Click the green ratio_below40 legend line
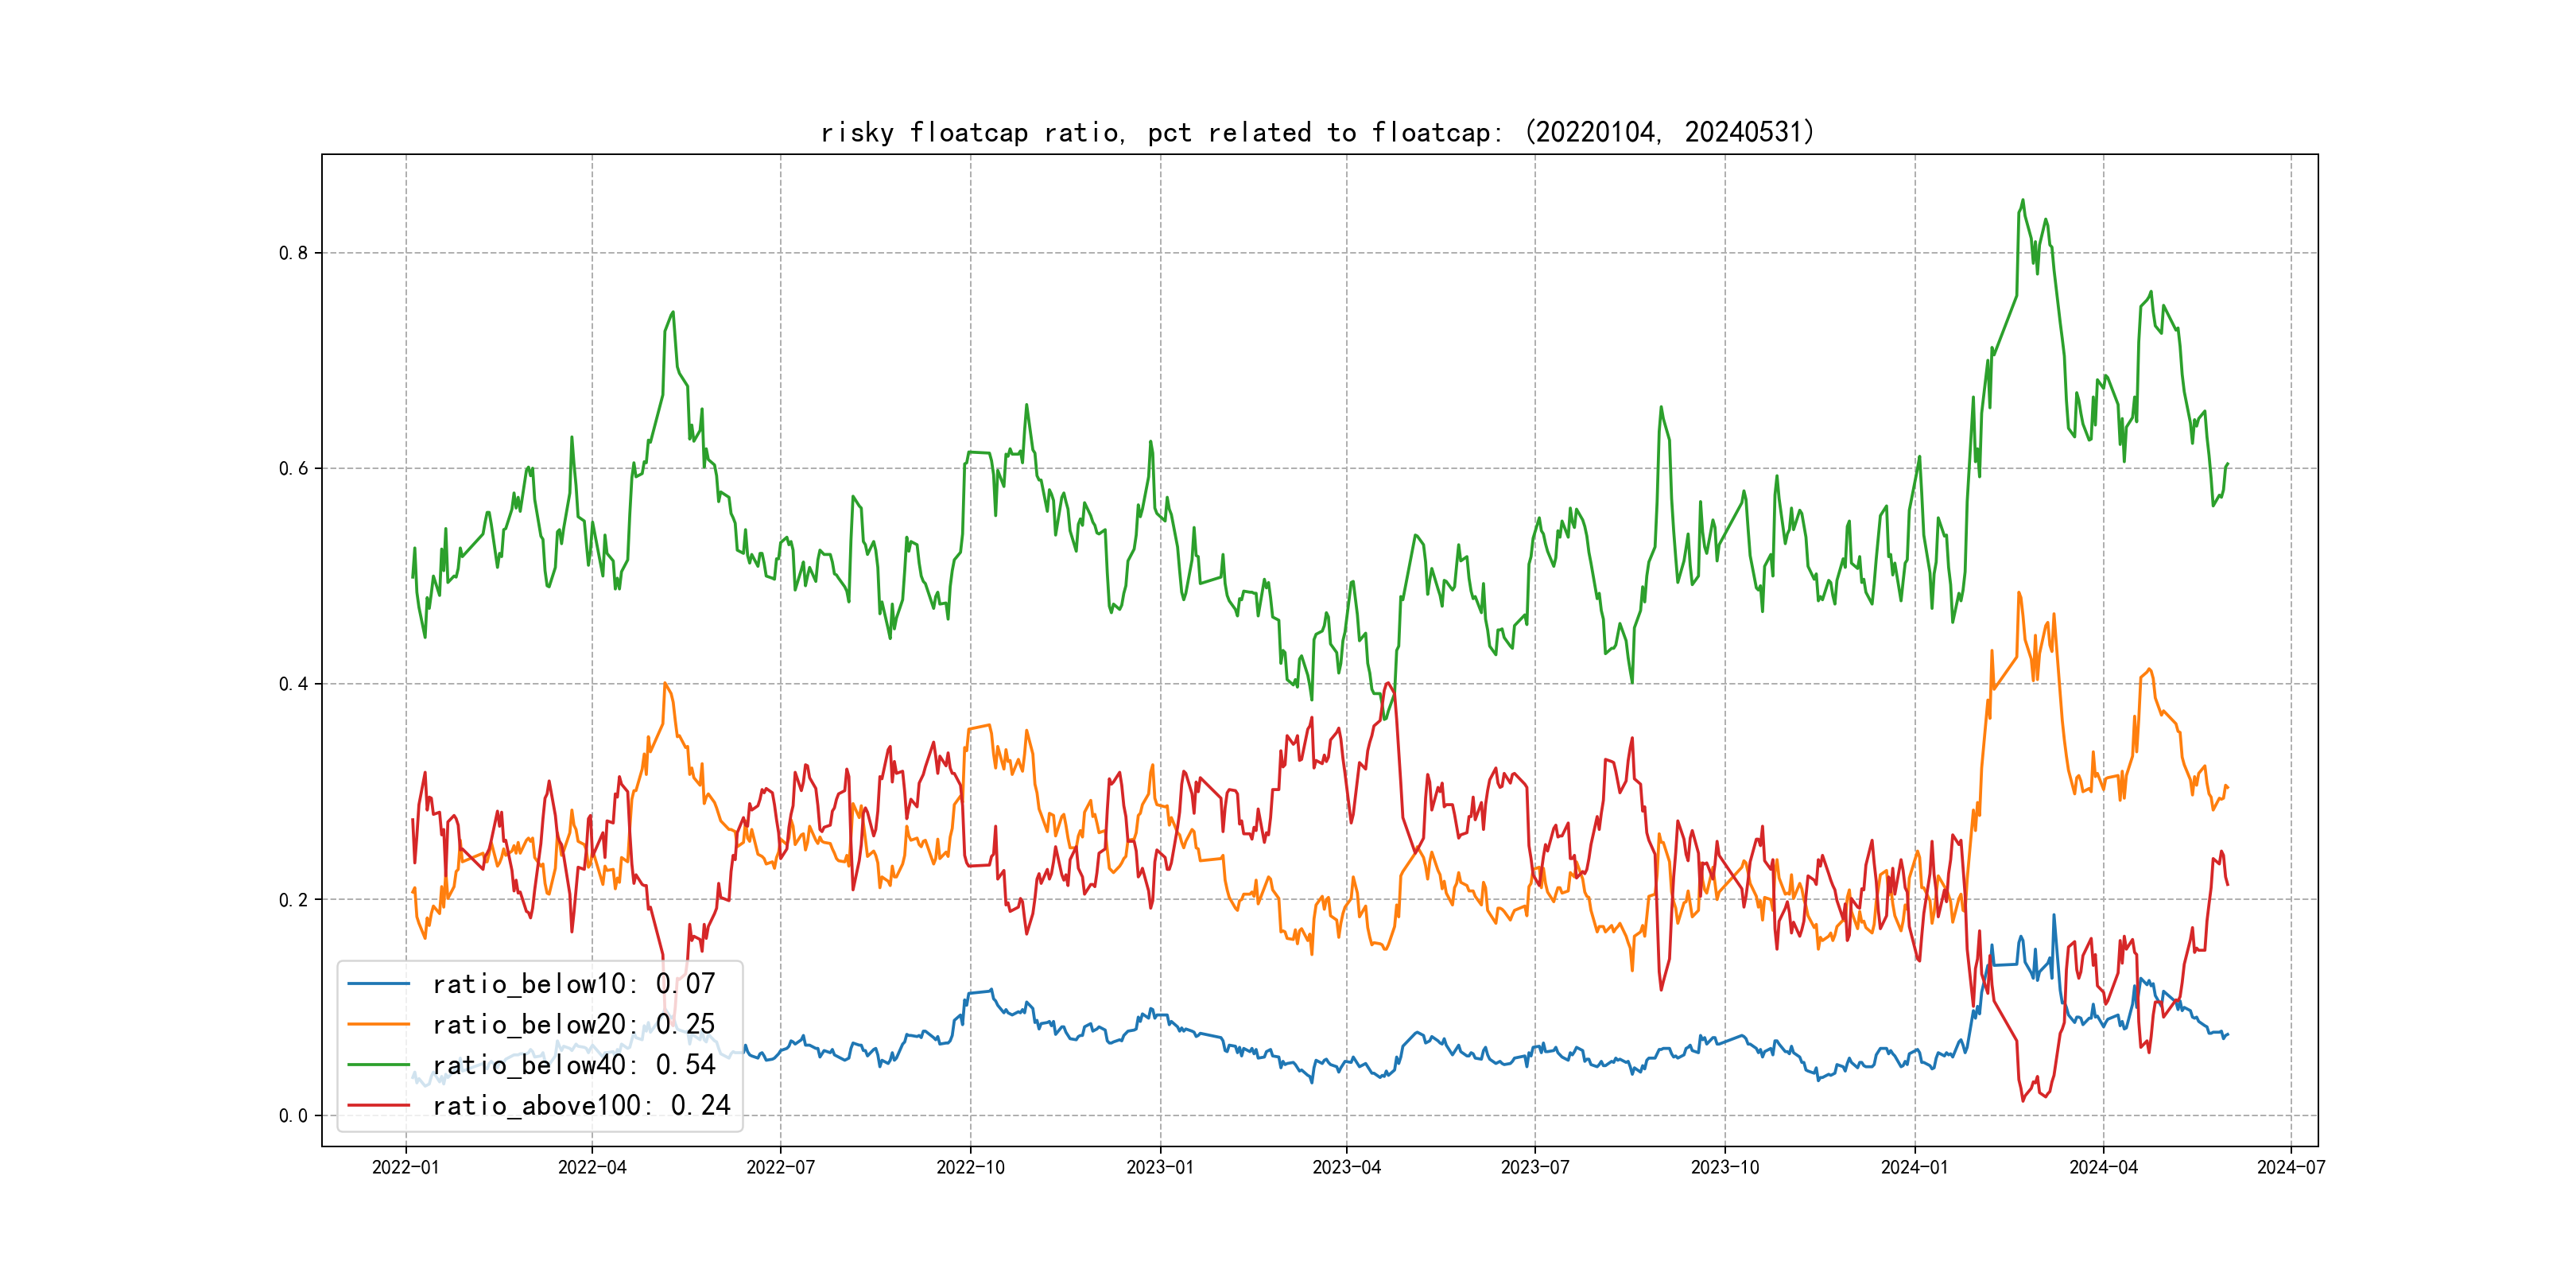This screenshot has width=2576, height=1288. pyautogui.click(x=378, y=1065)
